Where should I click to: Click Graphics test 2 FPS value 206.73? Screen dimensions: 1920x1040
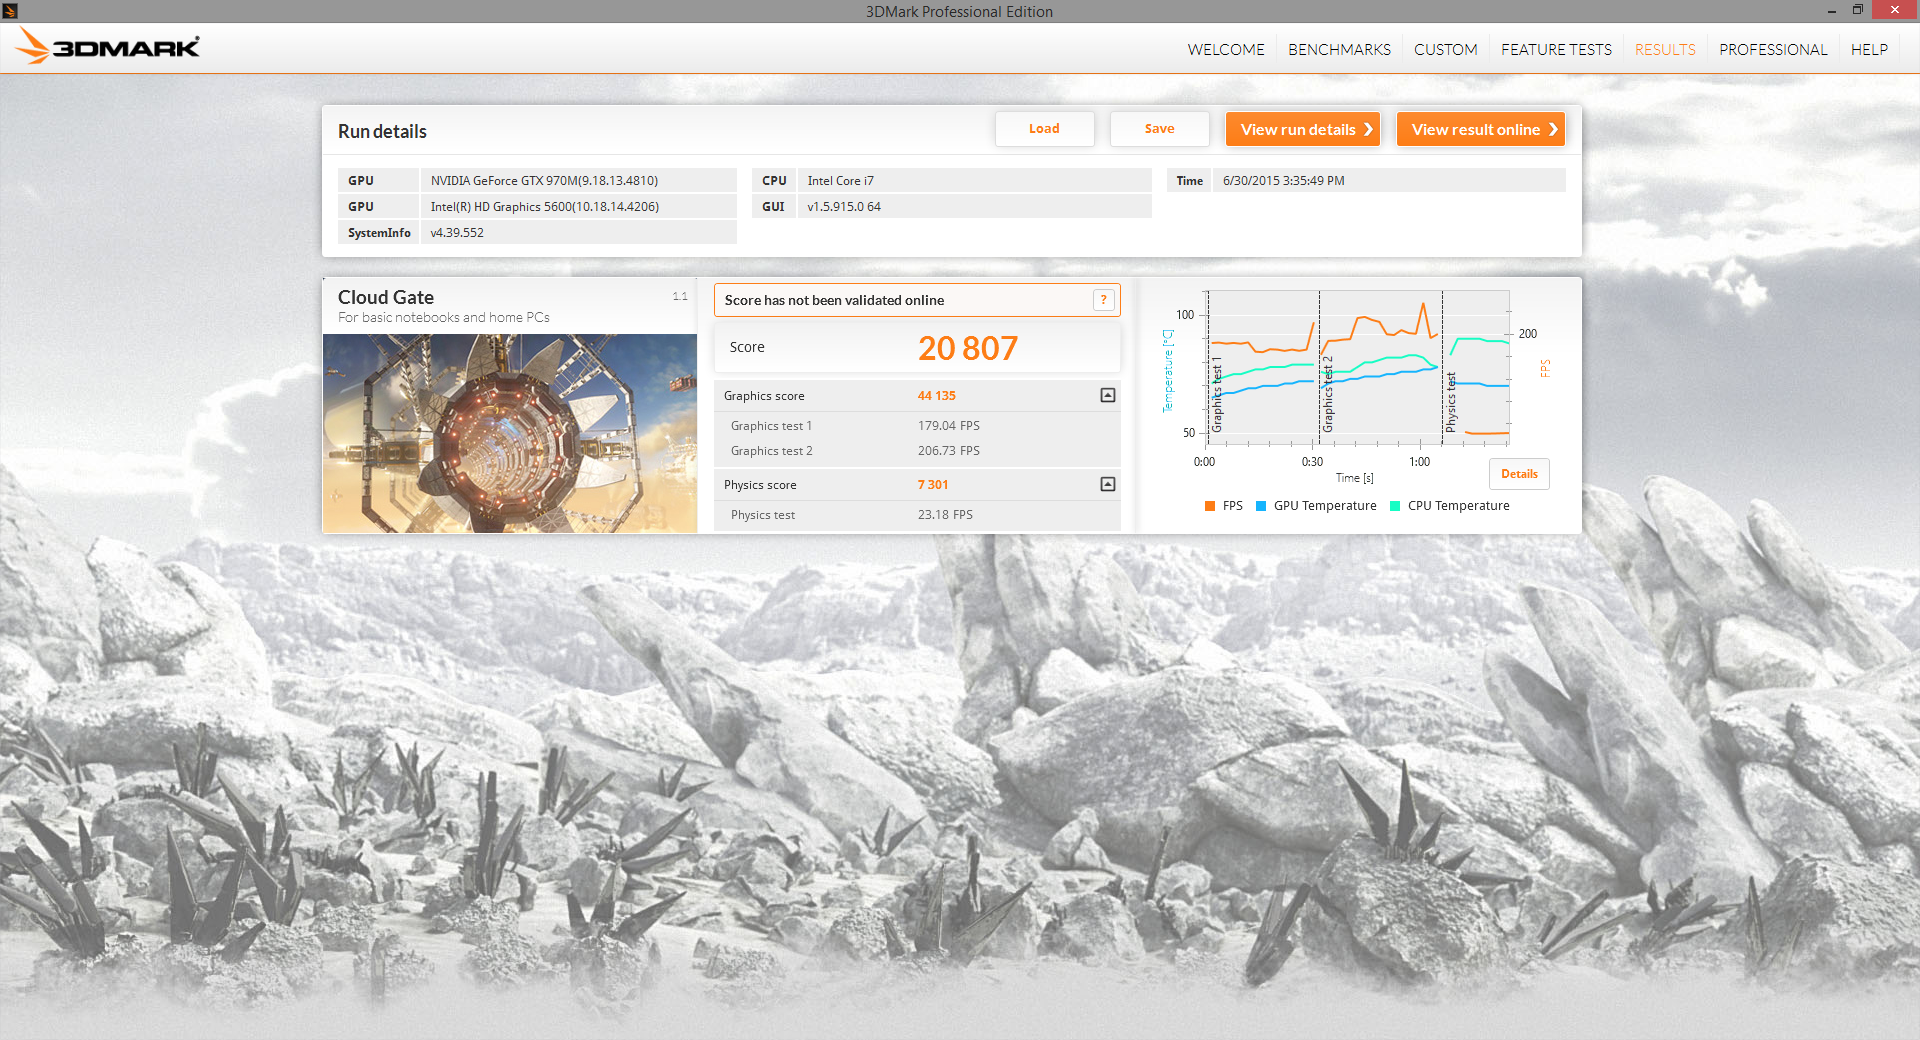pyautogui.click(x=949, y=451)
